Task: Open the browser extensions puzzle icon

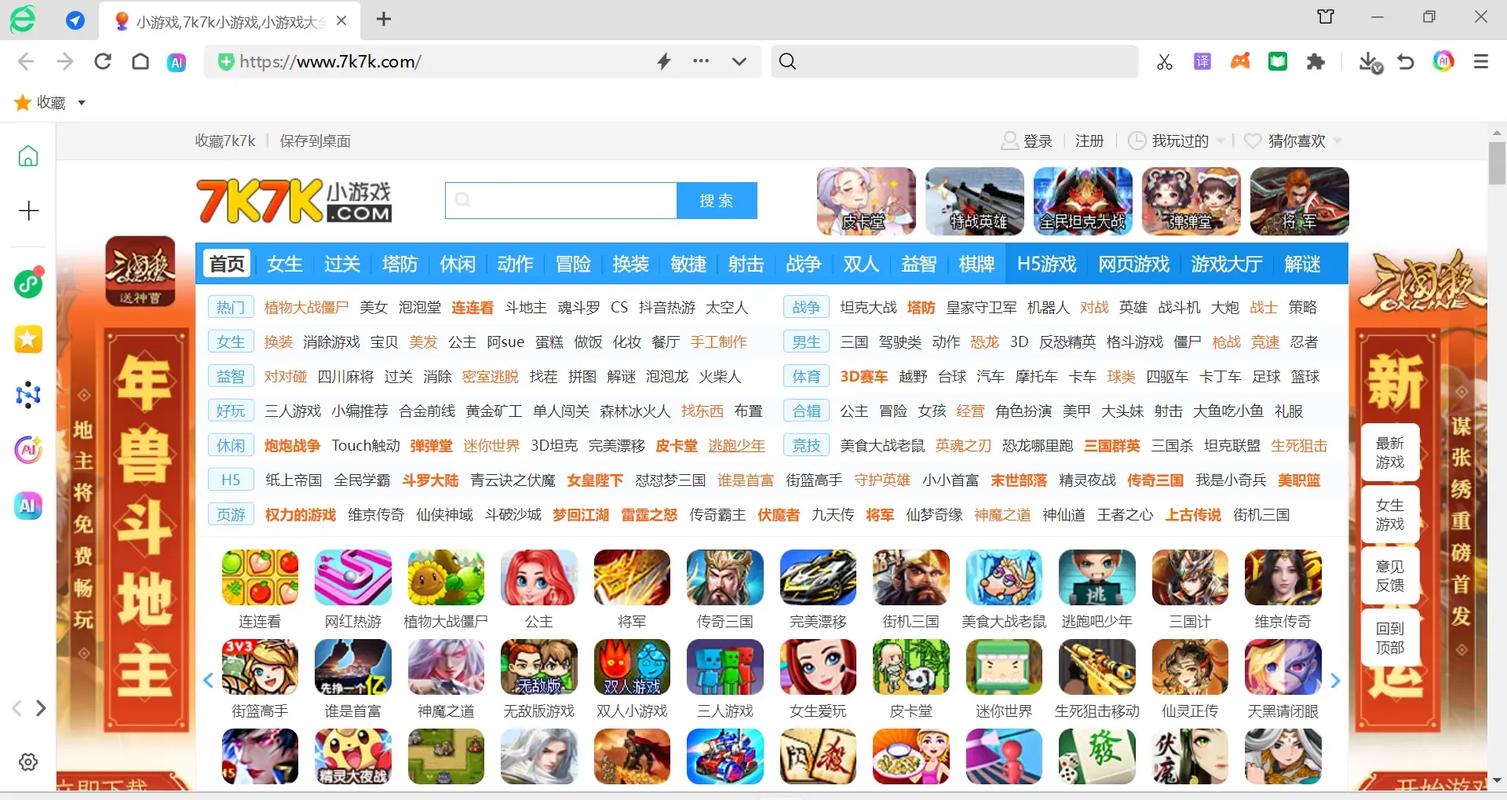Action: [x=1315, y=61]
